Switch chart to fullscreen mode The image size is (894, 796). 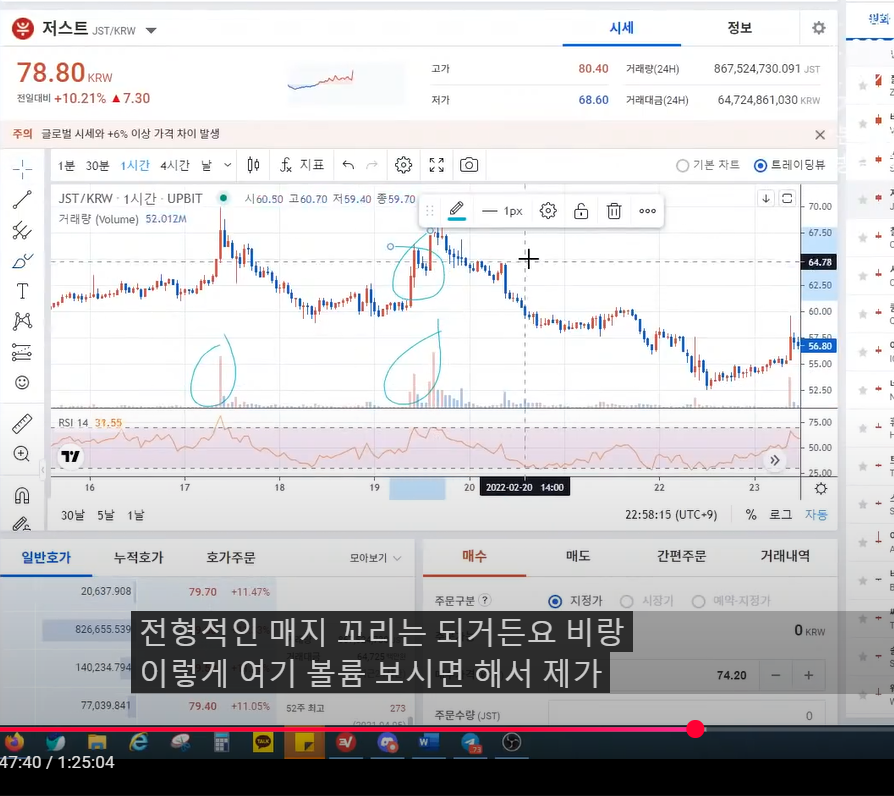(x=437, y=165)
